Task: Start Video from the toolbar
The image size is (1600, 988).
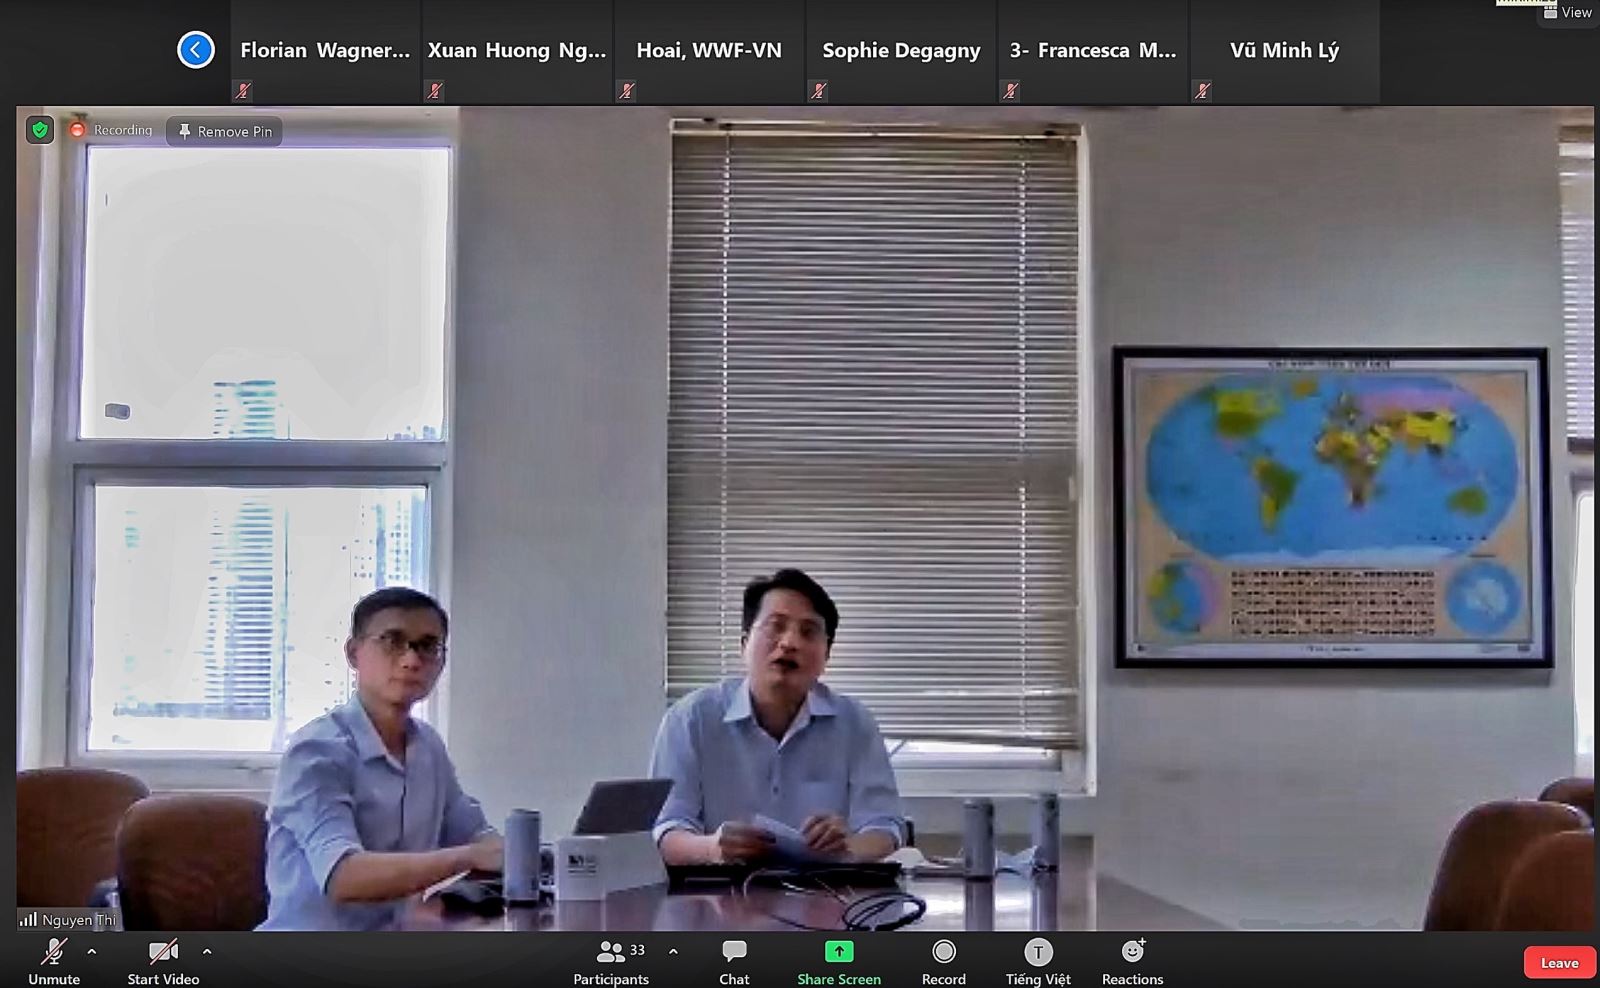Action: click(x=163, y=962)
